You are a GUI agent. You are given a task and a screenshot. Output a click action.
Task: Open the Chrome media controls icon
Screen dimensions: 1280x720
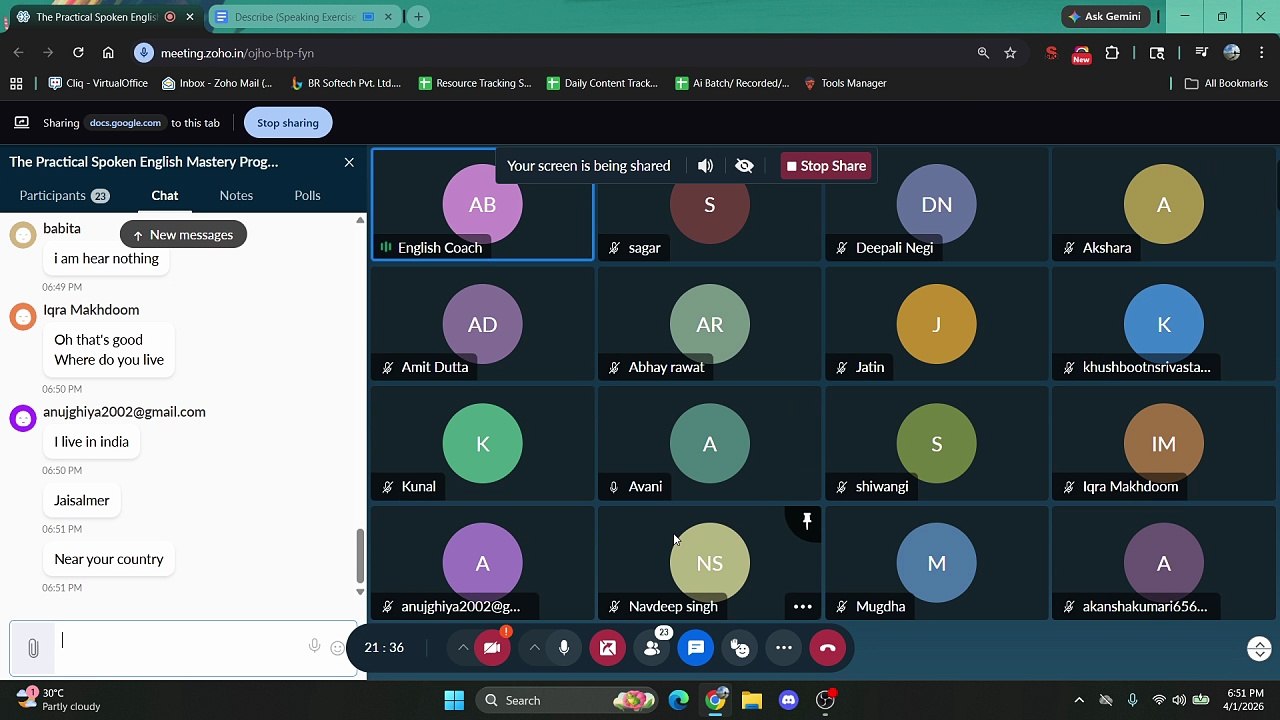point(1201,53)
